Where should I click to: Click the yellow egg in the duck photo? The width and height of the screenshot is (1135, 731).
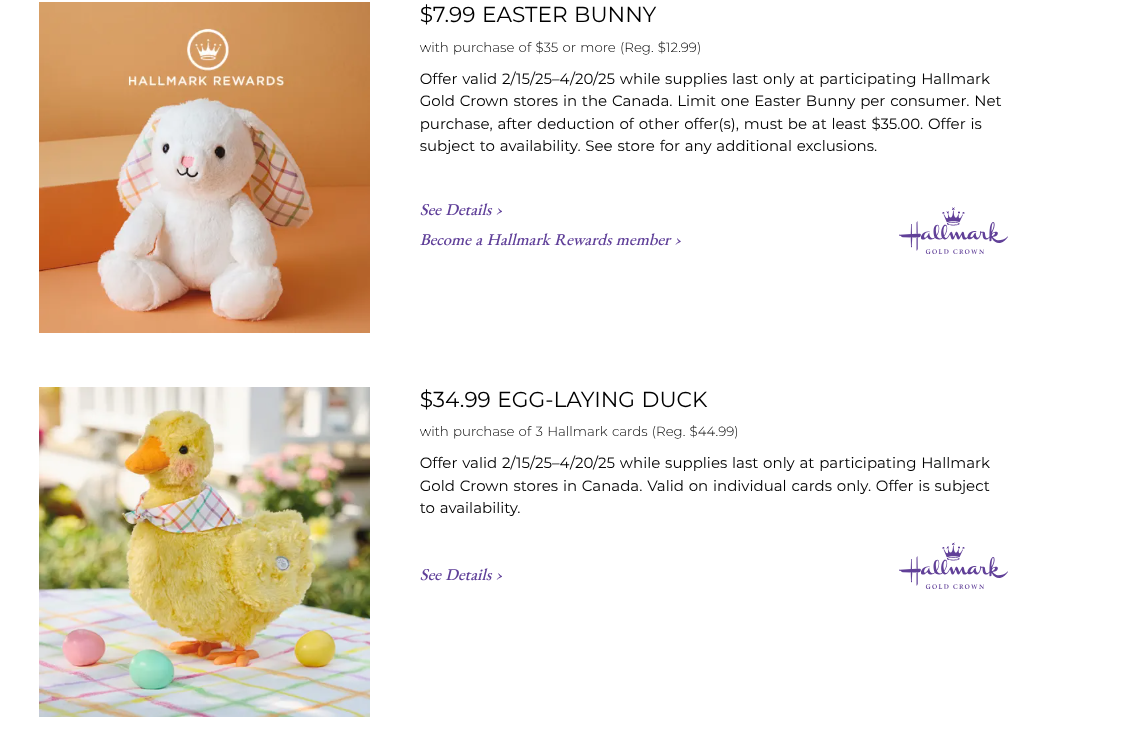coord(315,648)
